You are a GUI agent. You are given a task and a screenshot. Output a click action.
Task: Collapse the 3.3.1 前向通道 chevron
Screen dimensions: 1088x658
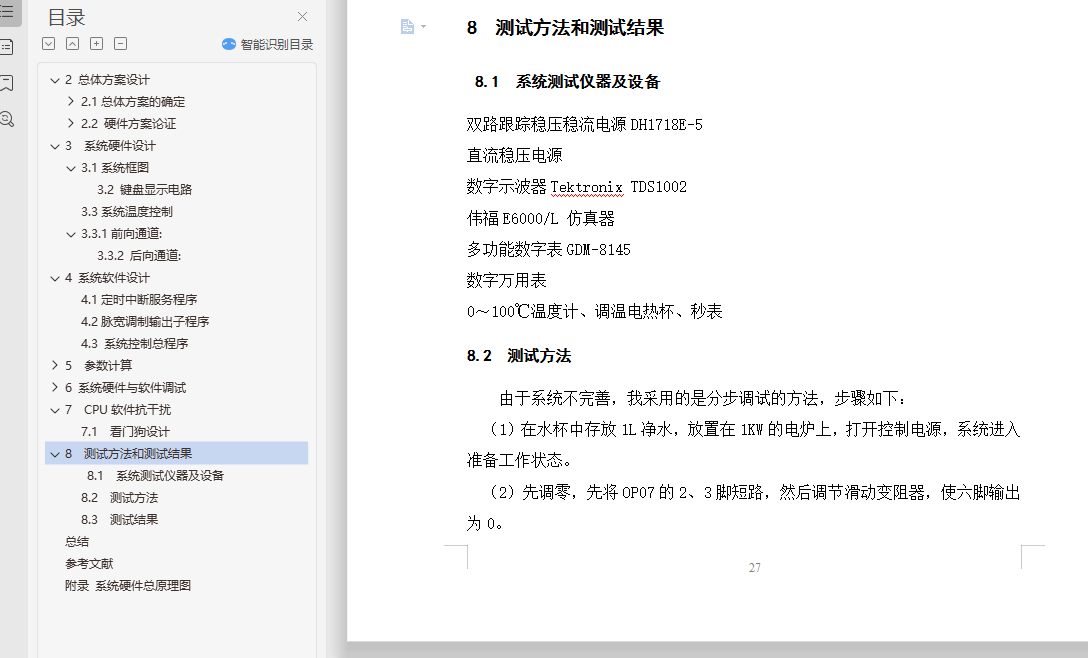71,234
